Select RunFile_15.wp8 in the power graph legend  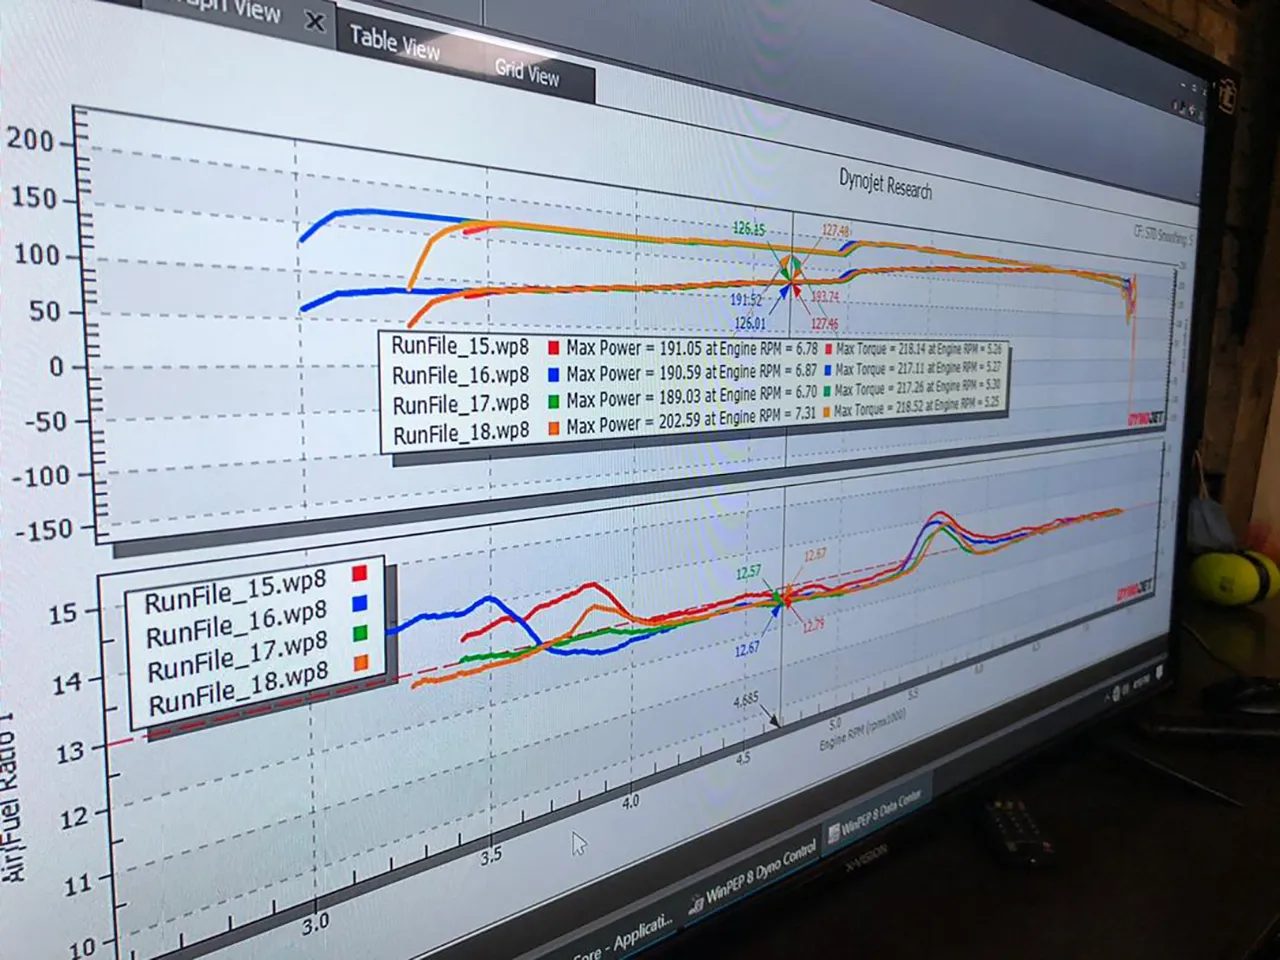point(459,346)
